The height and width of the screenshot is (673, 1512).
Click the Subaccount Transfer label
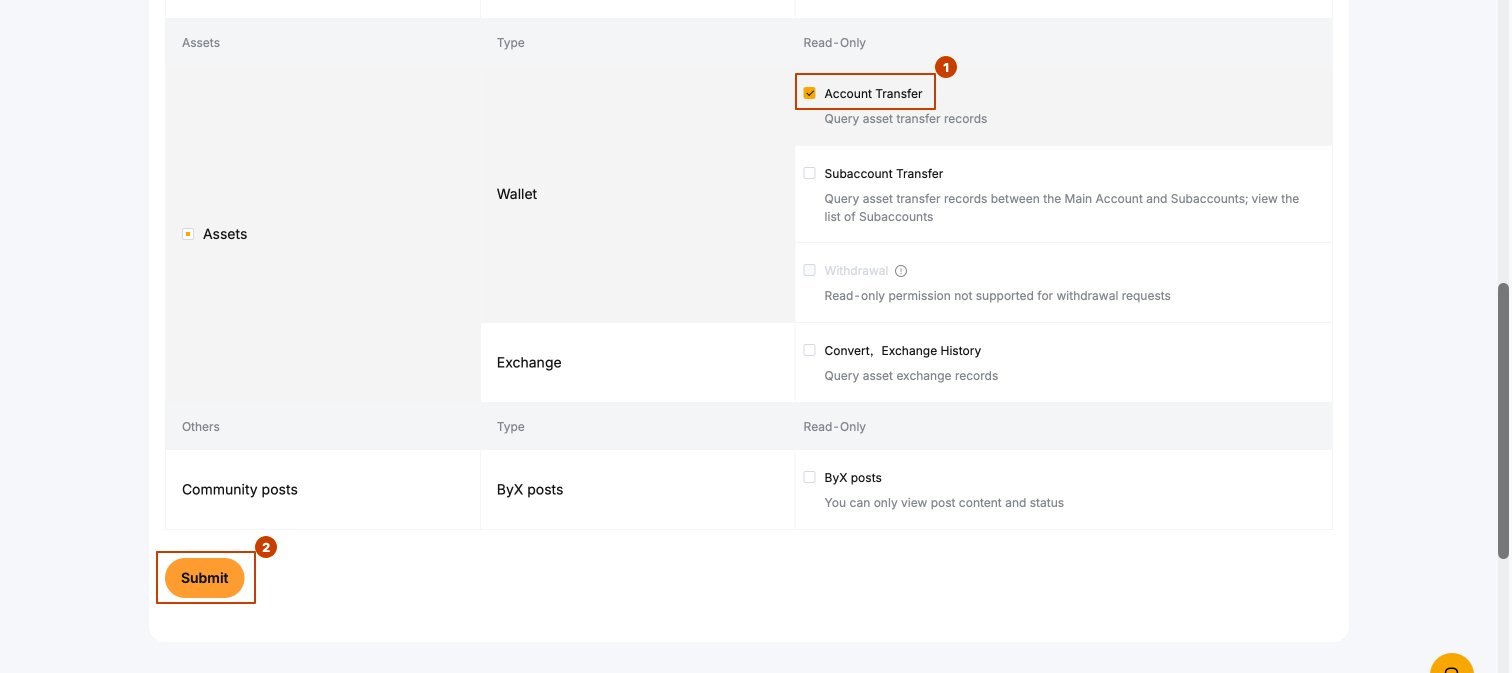[x=884, y=174]
